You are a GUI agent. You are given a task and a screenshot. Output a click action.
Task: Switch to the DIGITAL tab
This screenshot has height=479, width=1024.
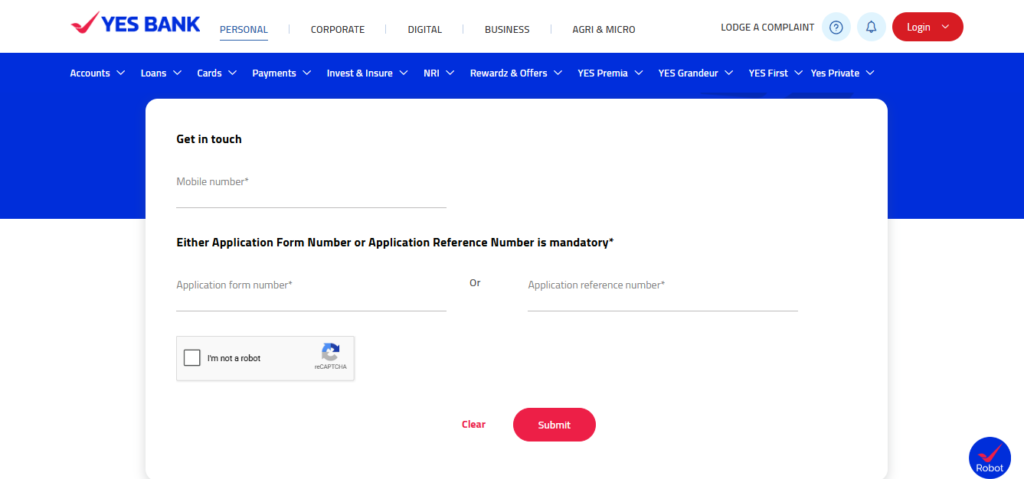click(x=424, y=29)
